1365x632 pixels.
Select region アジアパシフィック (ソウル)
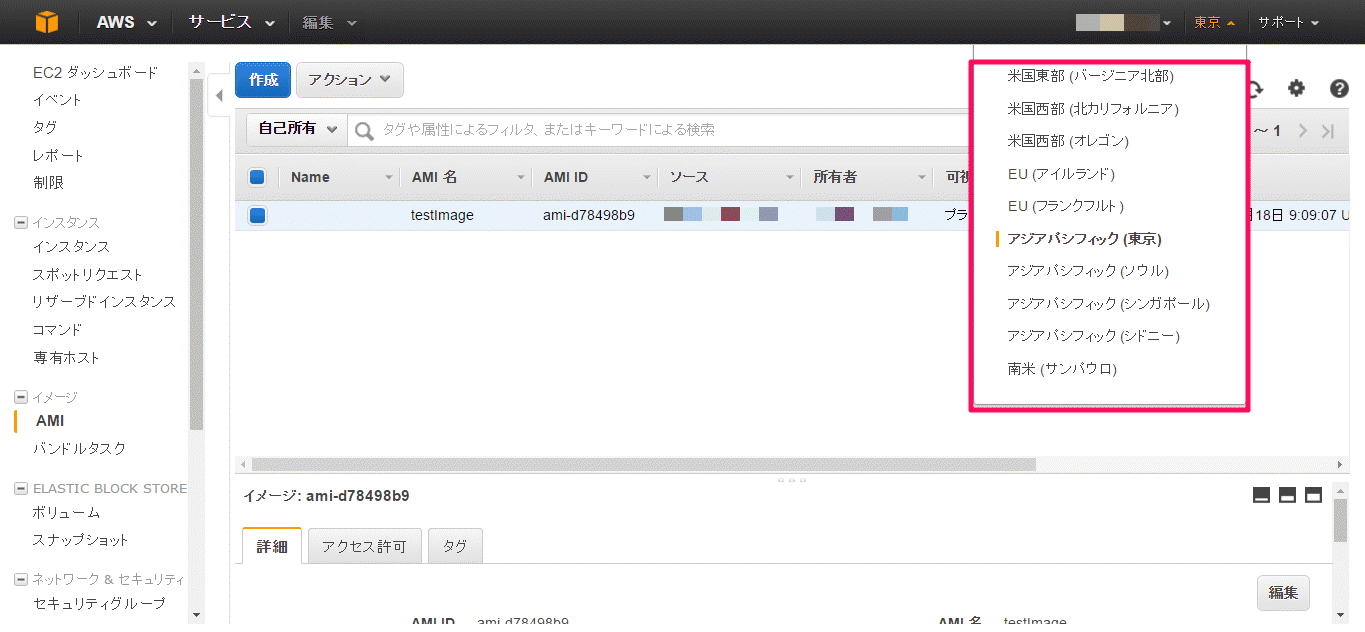[1088, 271]
